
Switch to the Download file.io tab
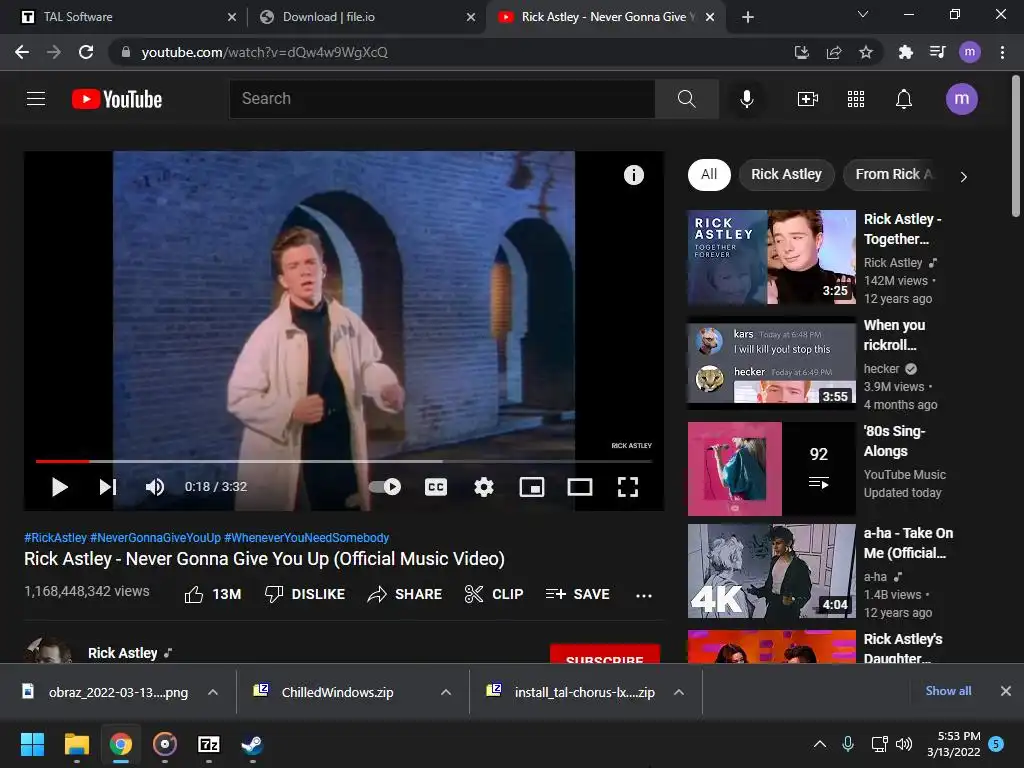click(x=366, y=17)
